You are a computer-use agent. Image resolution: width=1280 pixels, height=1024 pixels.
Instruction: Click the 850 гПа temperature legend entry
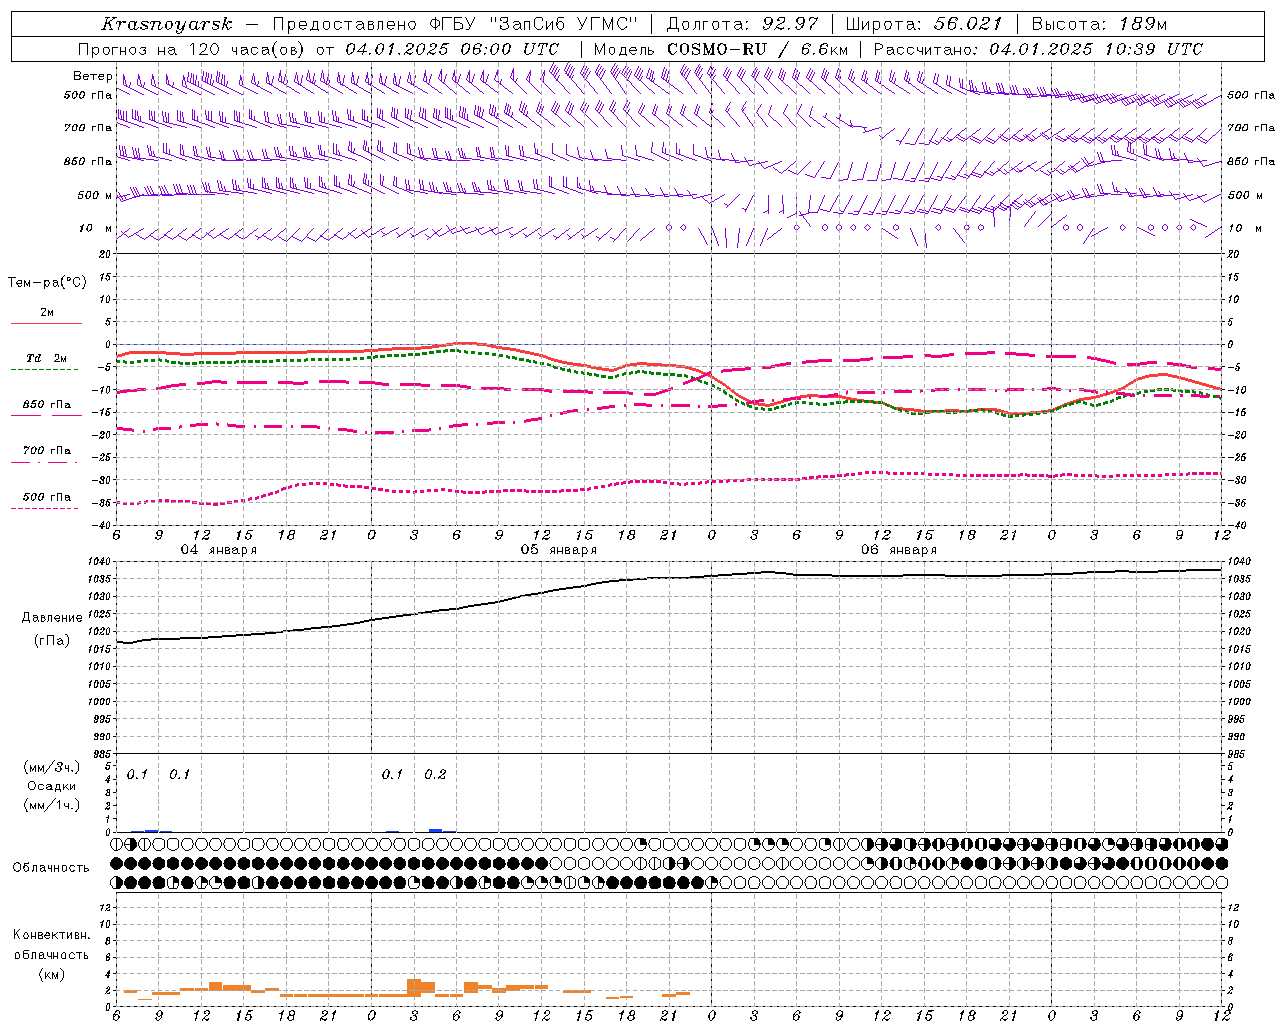(47, 404)
